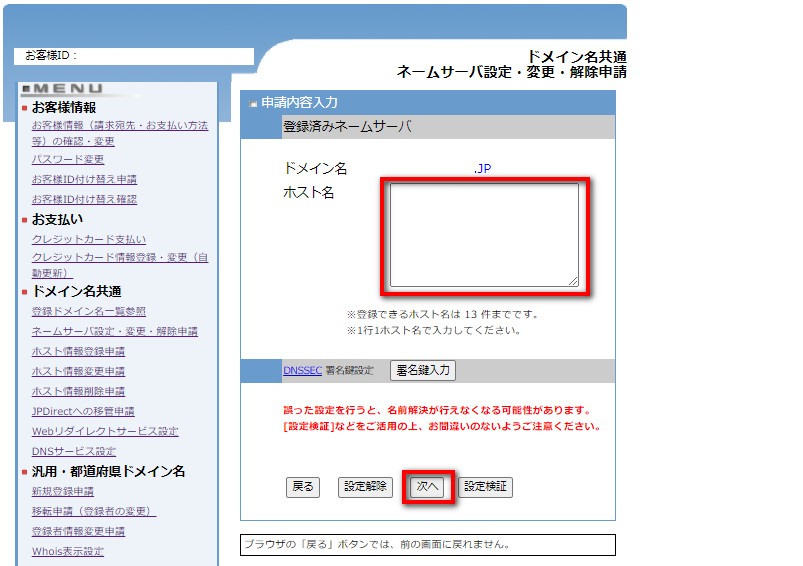This screenshot has height=566, width=803.
Task: Click the お支払い menu heading
Action: coord(57,219)
